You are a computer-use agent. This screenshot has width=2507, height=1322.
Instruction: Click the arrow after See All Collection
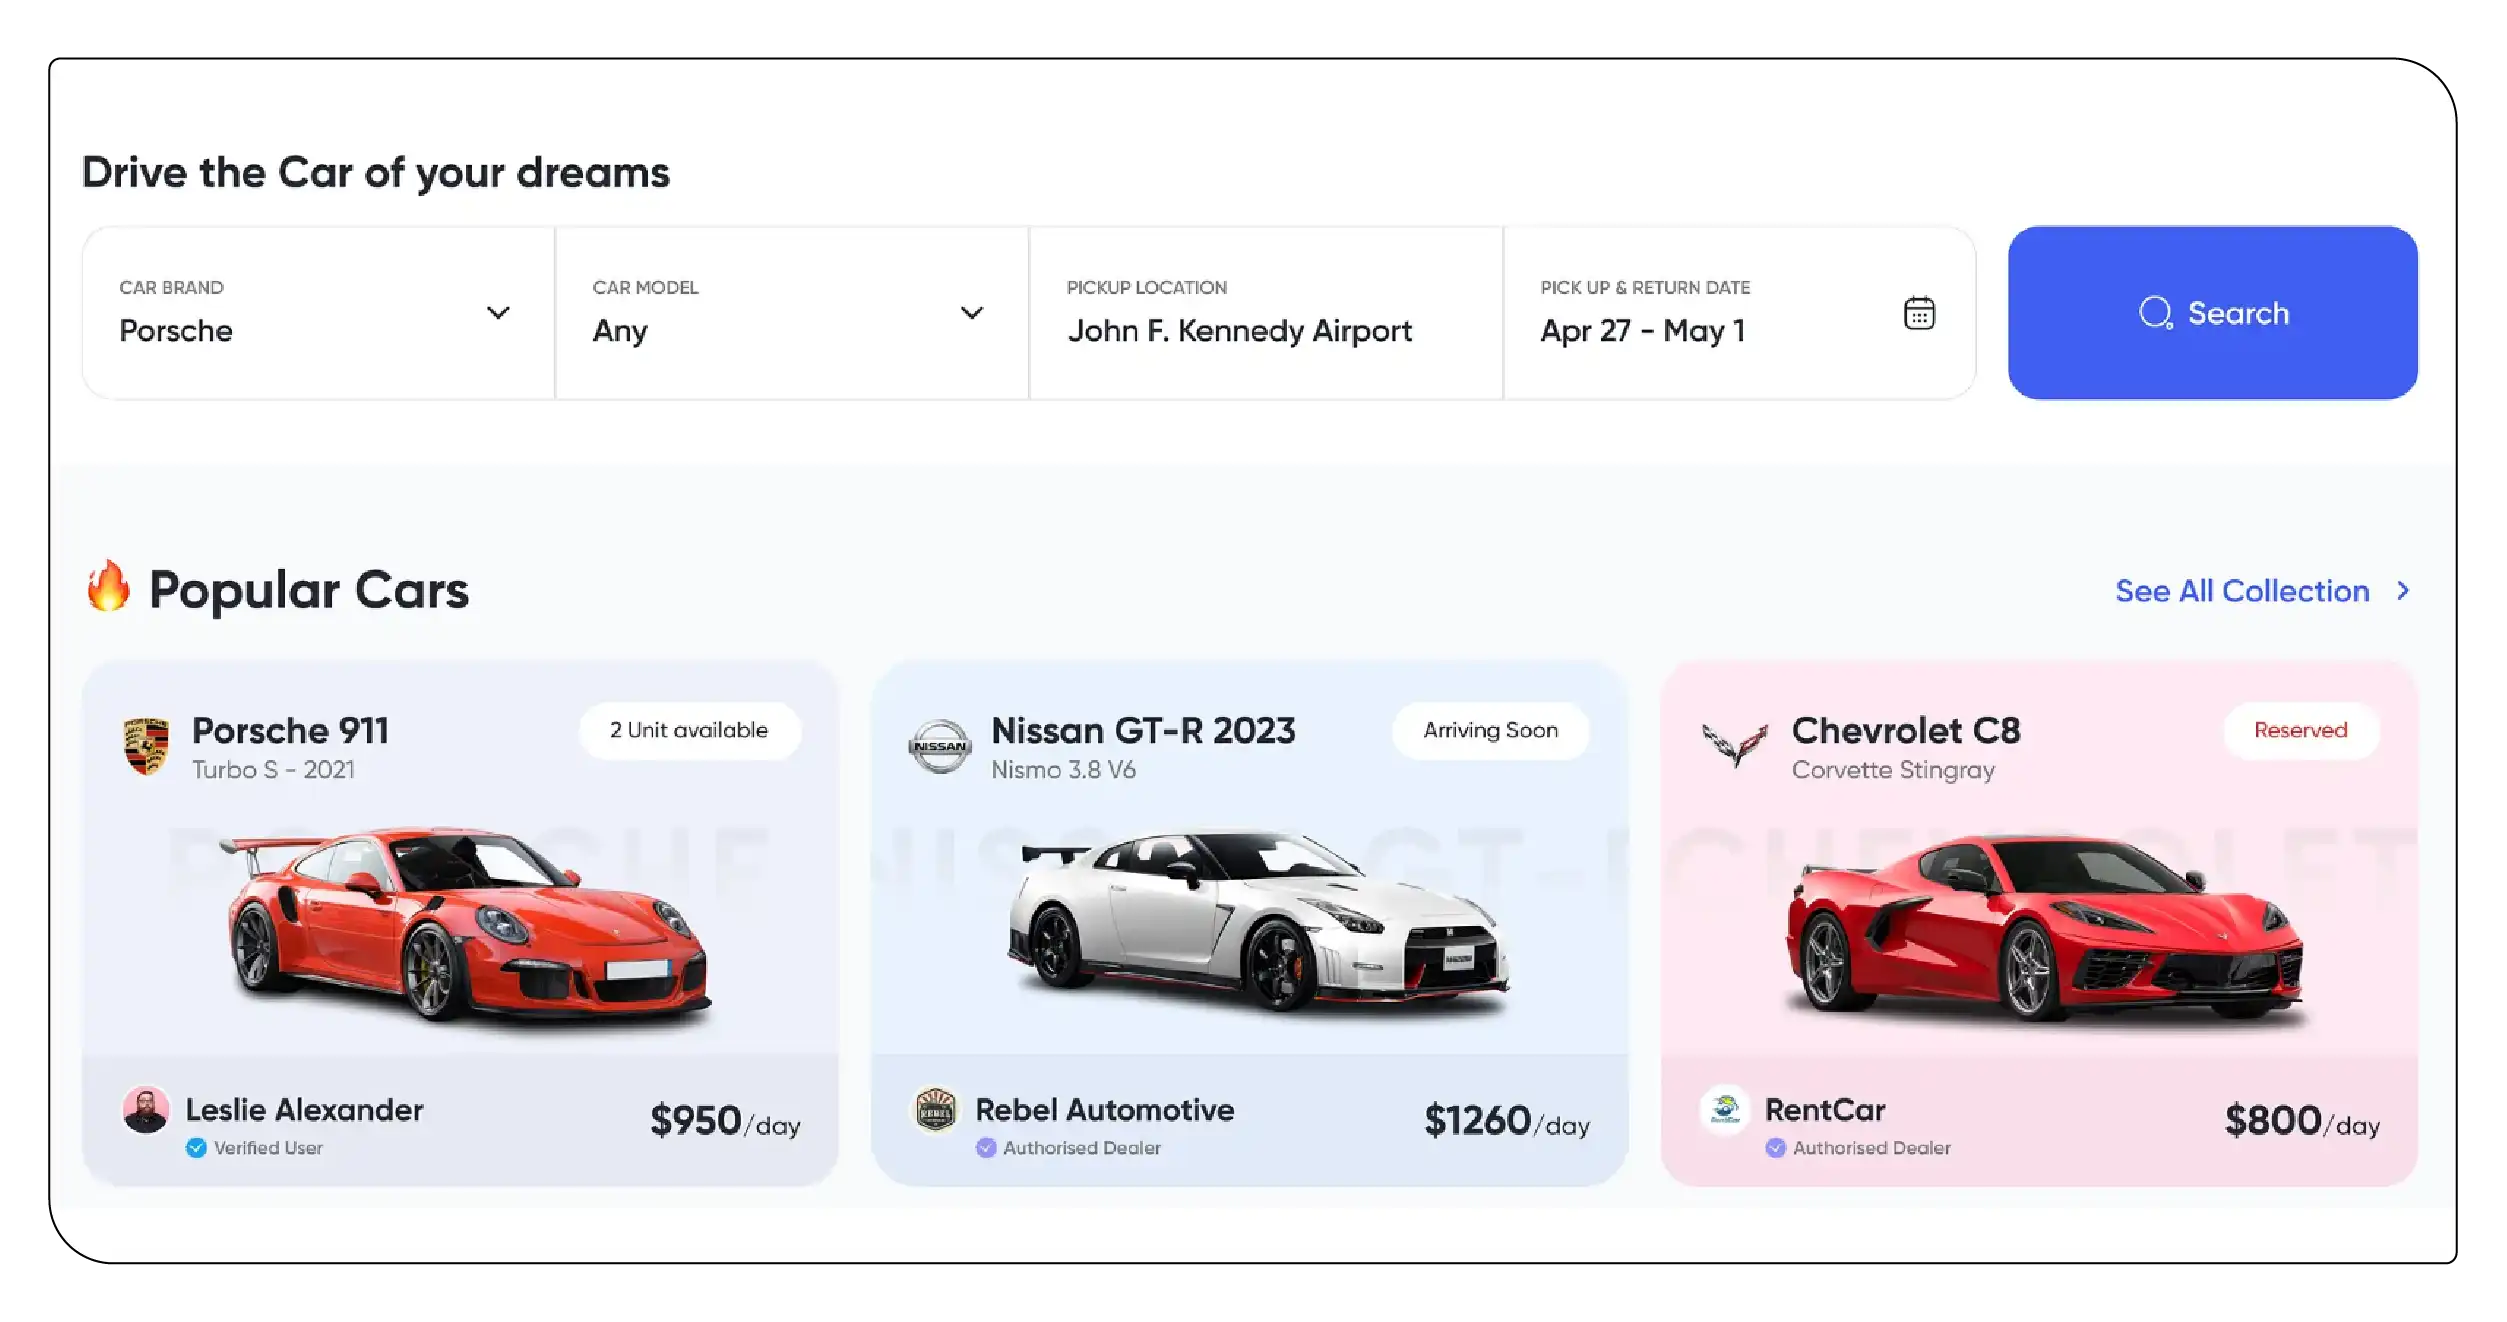[2403, 591]
